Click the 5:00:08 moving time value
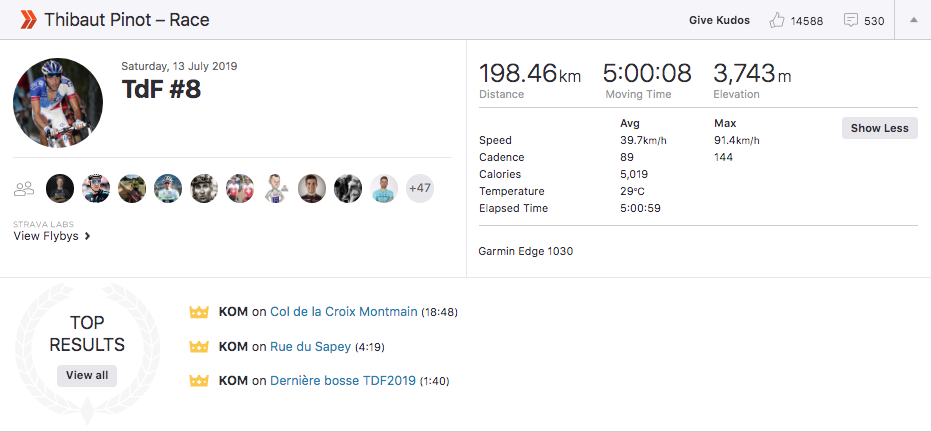This screenshot has height=432, width=931. [x=647, y=74]
